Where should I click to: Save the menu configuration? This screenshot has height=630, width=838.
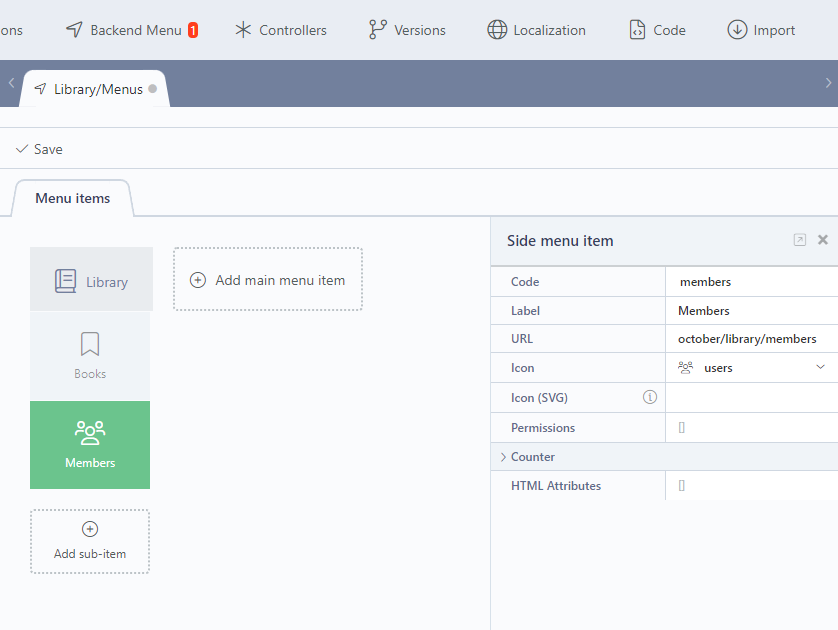39,149
